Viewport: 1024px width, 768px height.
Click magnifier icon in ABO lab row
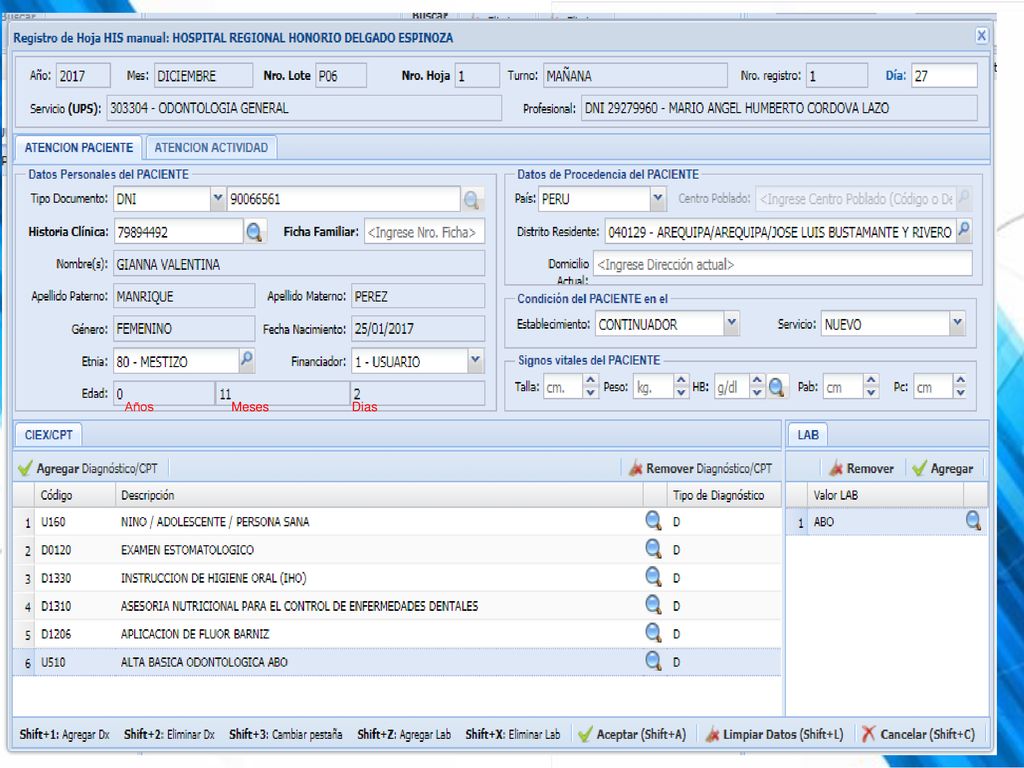[973, 520]
